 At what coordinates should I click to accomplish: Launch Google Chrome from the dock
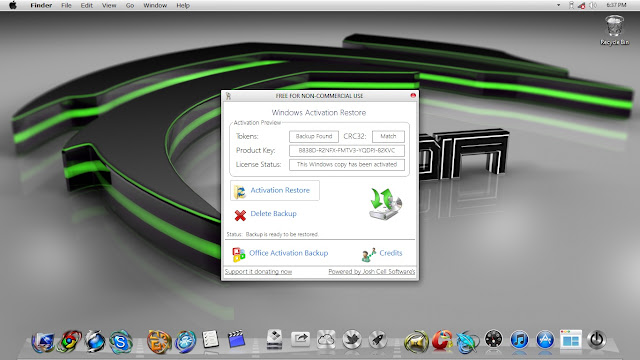pos(69,341)
